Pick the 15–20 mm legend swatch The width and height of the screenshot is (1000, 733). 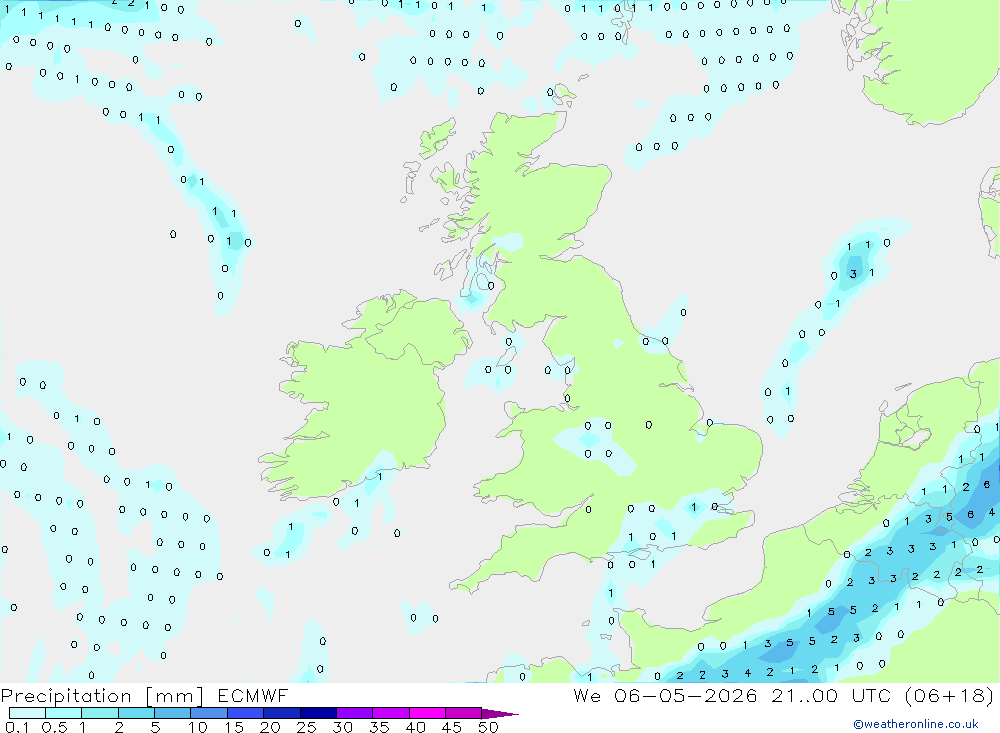tap(245, 713)
